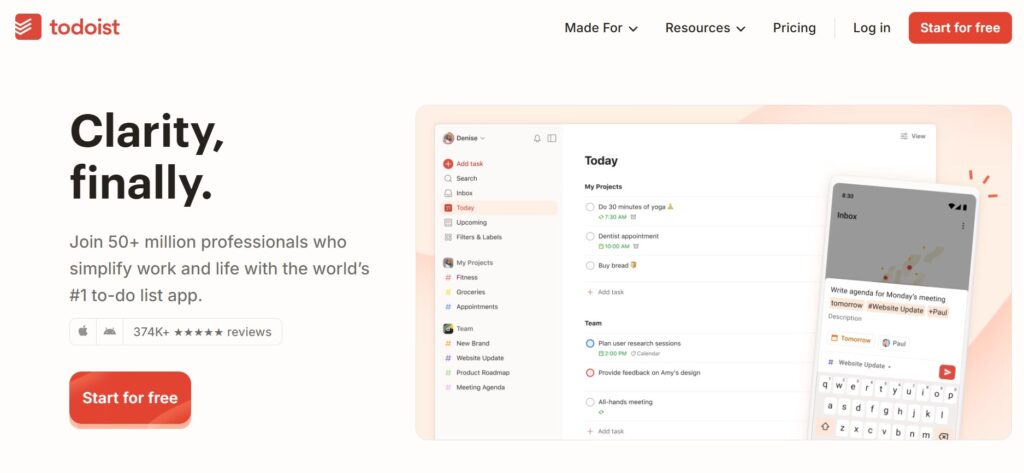
Task: Expand the Resources dropdown menu
Action: point(705,27)
